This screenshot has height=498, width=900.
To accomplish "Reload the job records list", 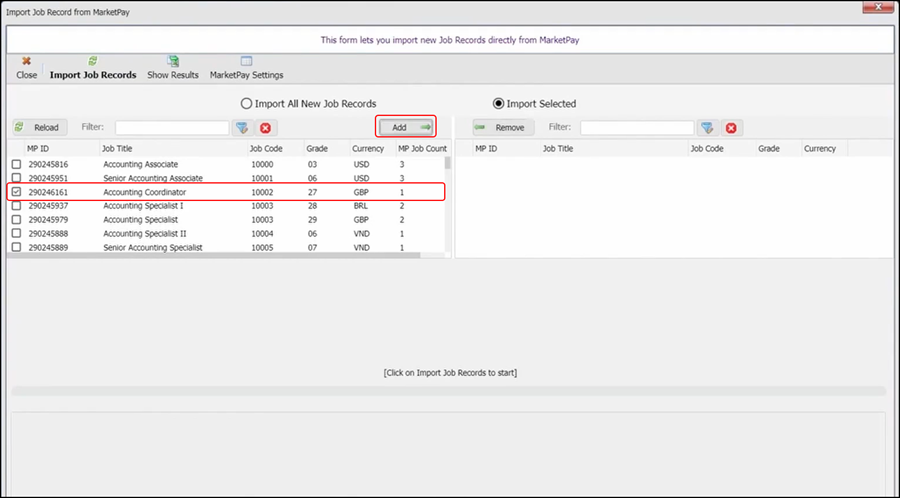I will coord(39,128).
